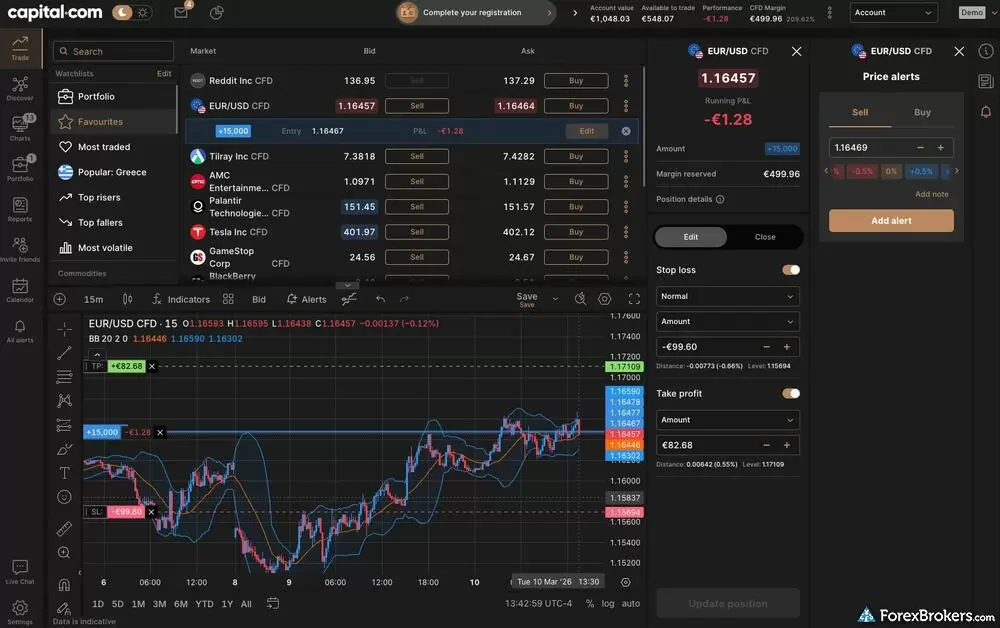Image resolution: width=1000 pixels, height=628 pixels.
Task: Select the ruler measure tool
Action: (x=64, y=529)
